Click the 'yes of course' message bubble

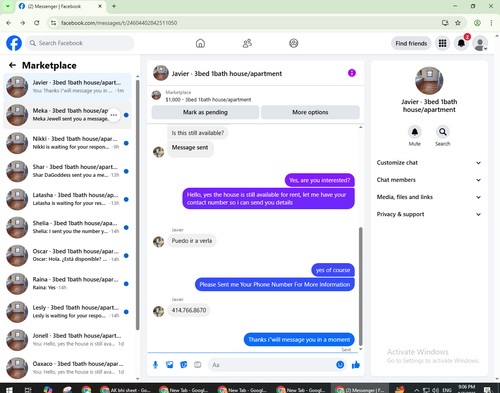pos(333,270)
